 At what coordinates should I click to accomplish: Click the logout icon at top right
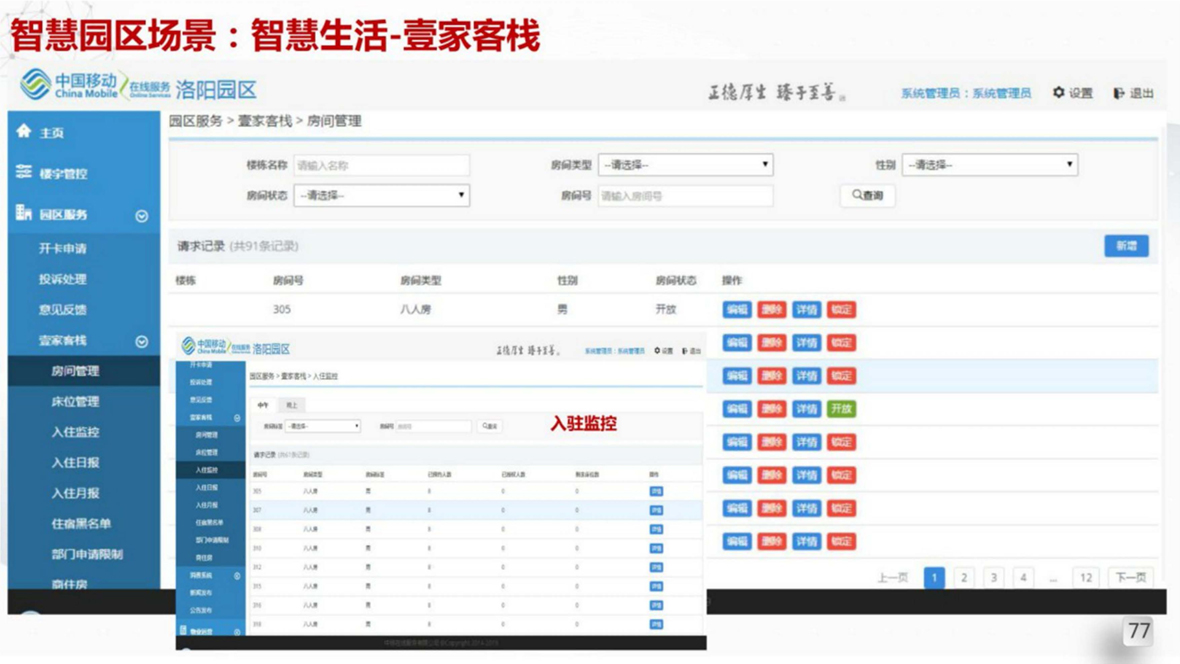(1119, 93)
